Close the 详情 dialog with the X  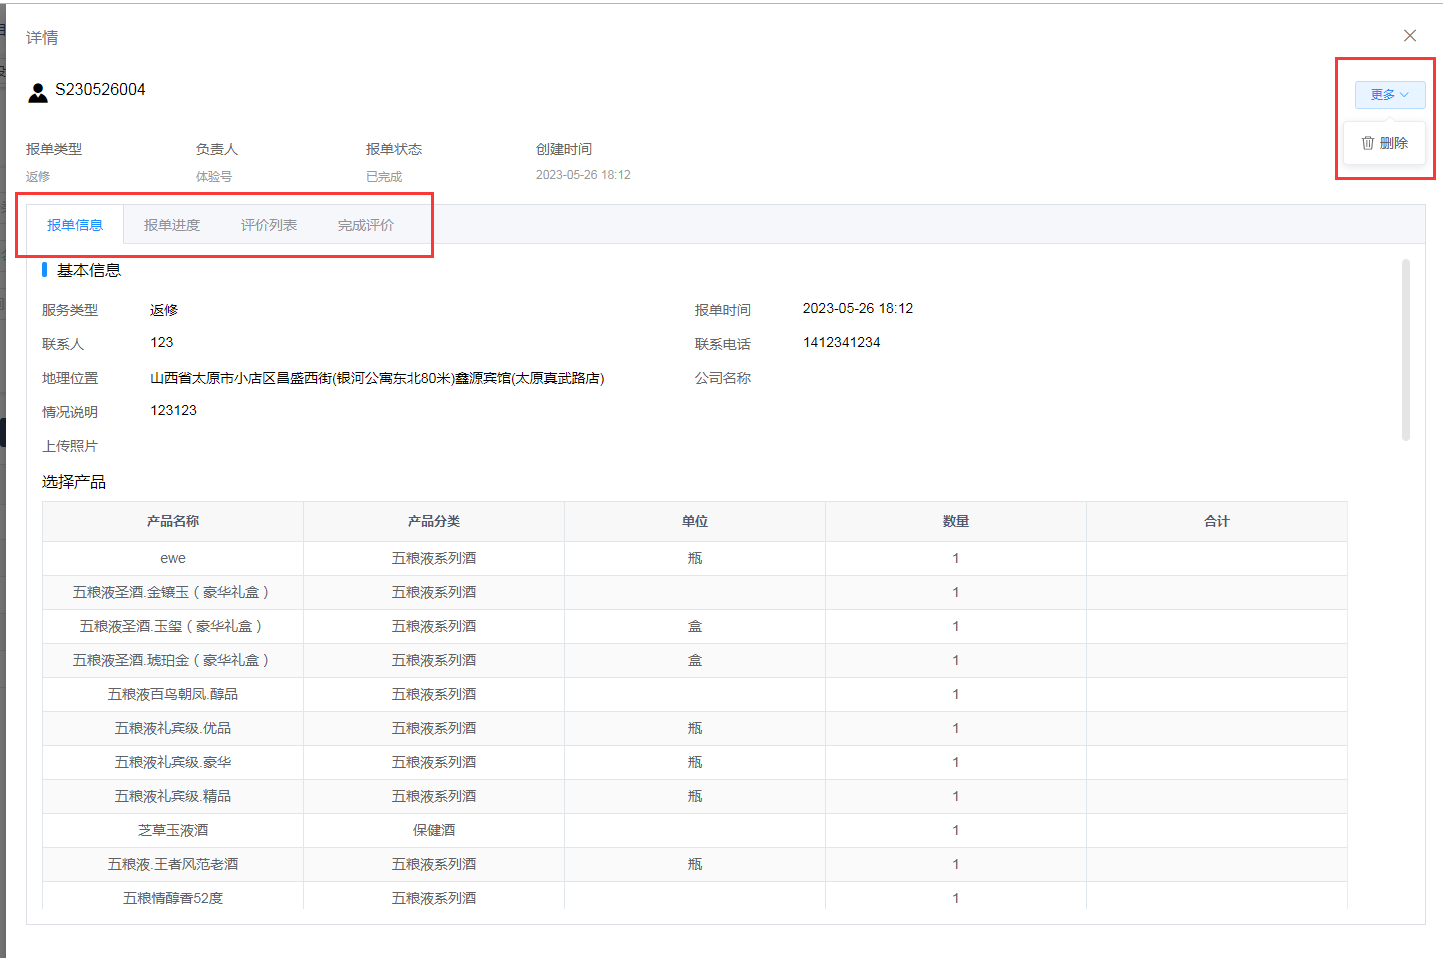[x=1409, y=36]
